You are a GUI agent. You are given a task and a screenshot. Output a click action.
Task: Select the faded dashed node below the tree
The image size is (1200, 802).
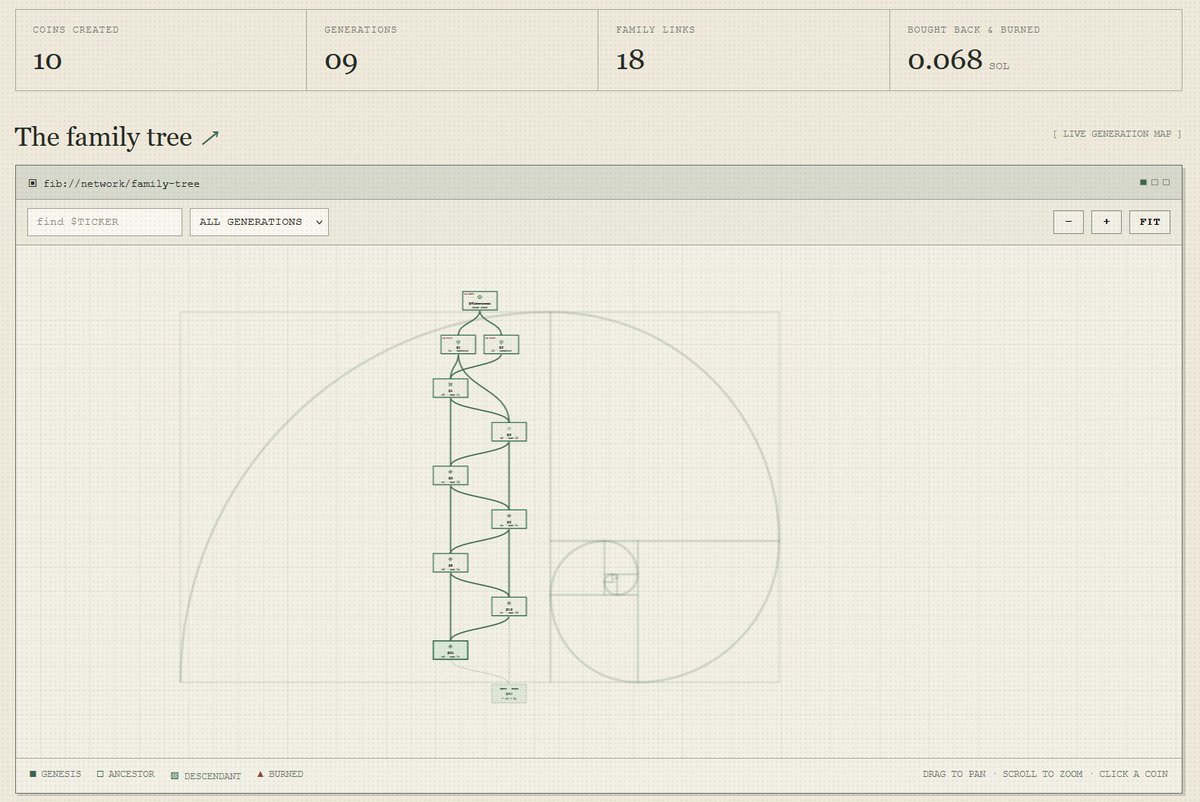tap(509, 694)
